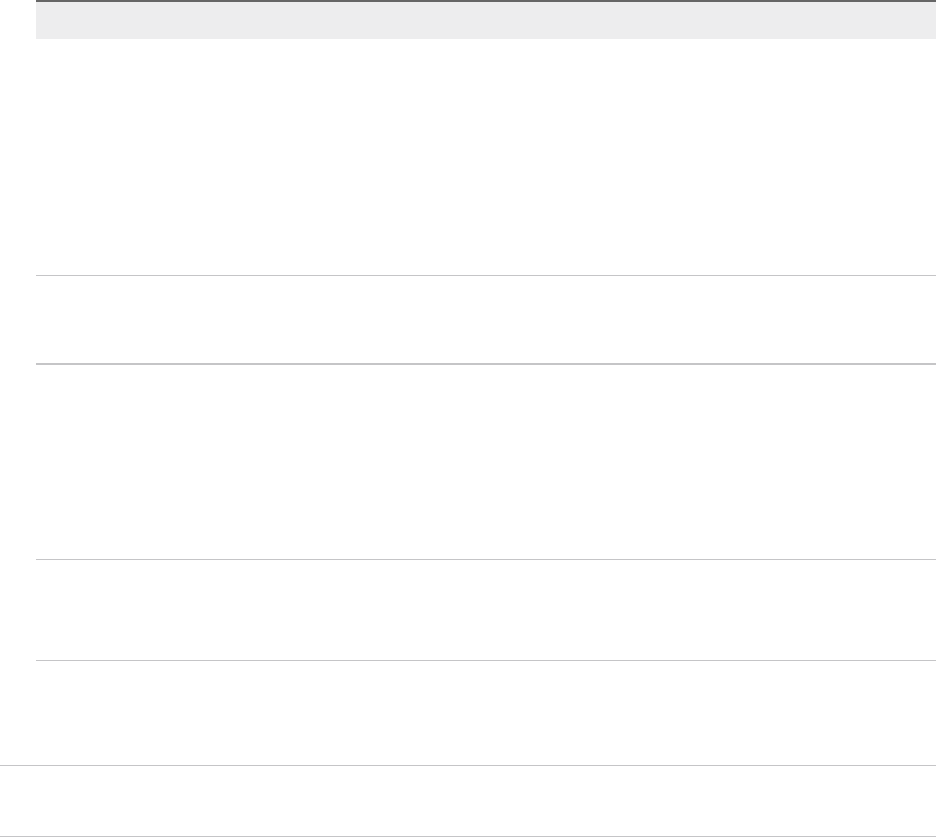
Task: Click the gray table header bar
Action: tap(478, 21)
